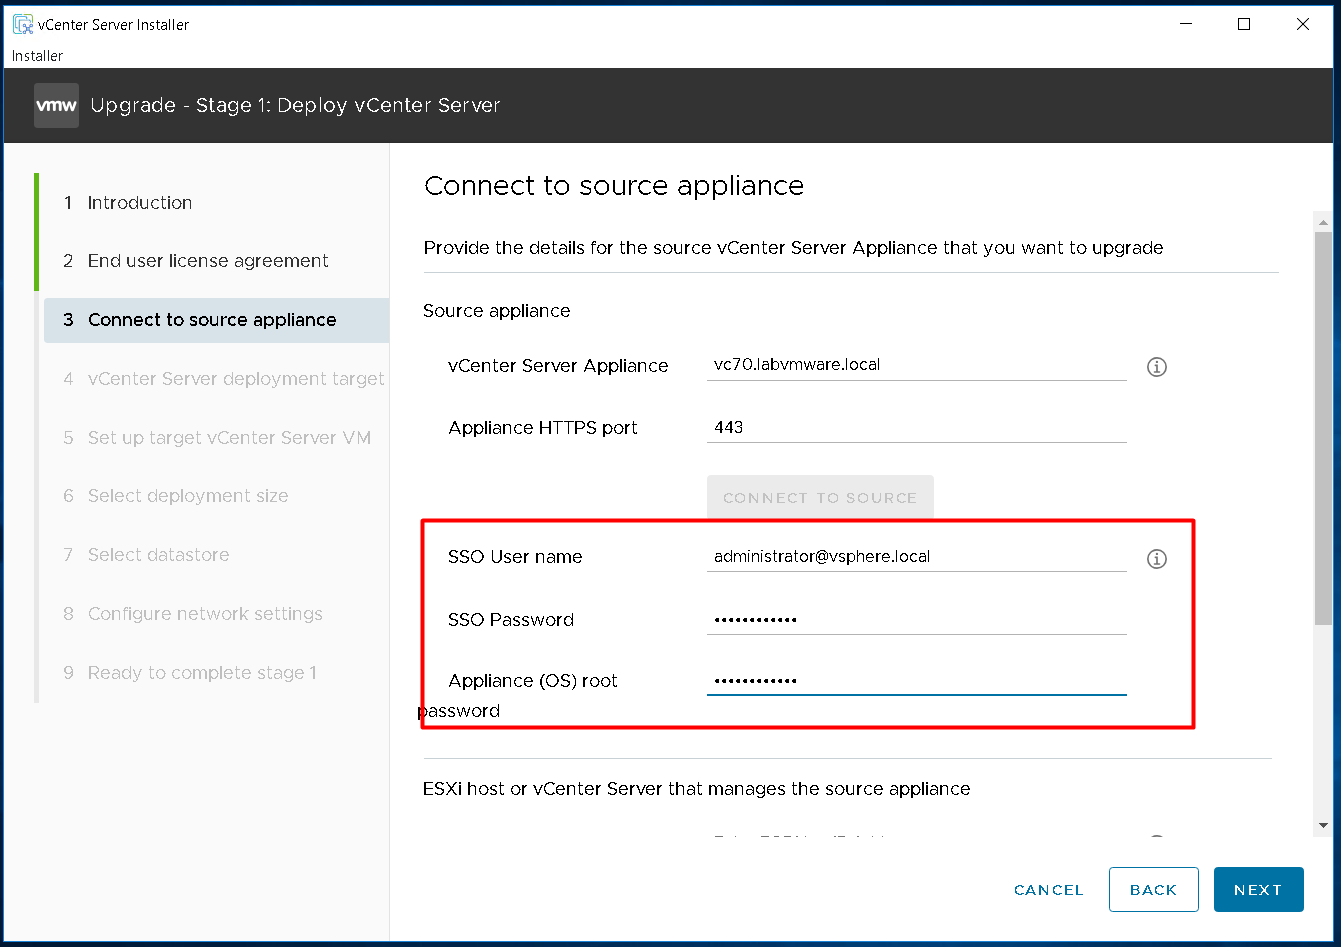The width and height of the screenshot is (1341, 947).
Task: Click 'ESXi host or vCenter Server that manages' heading
Action: point(697,789)
